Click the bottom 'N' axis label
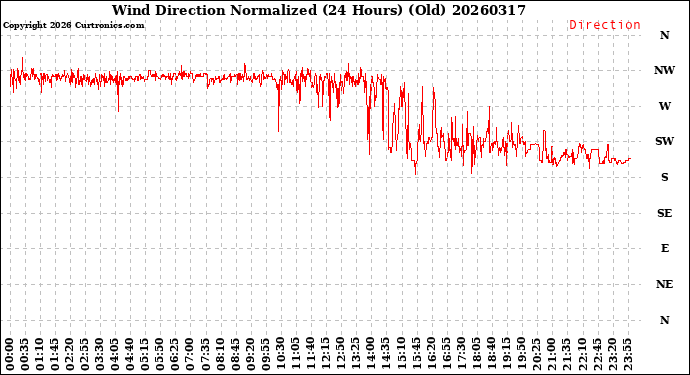 click(664, 320)
